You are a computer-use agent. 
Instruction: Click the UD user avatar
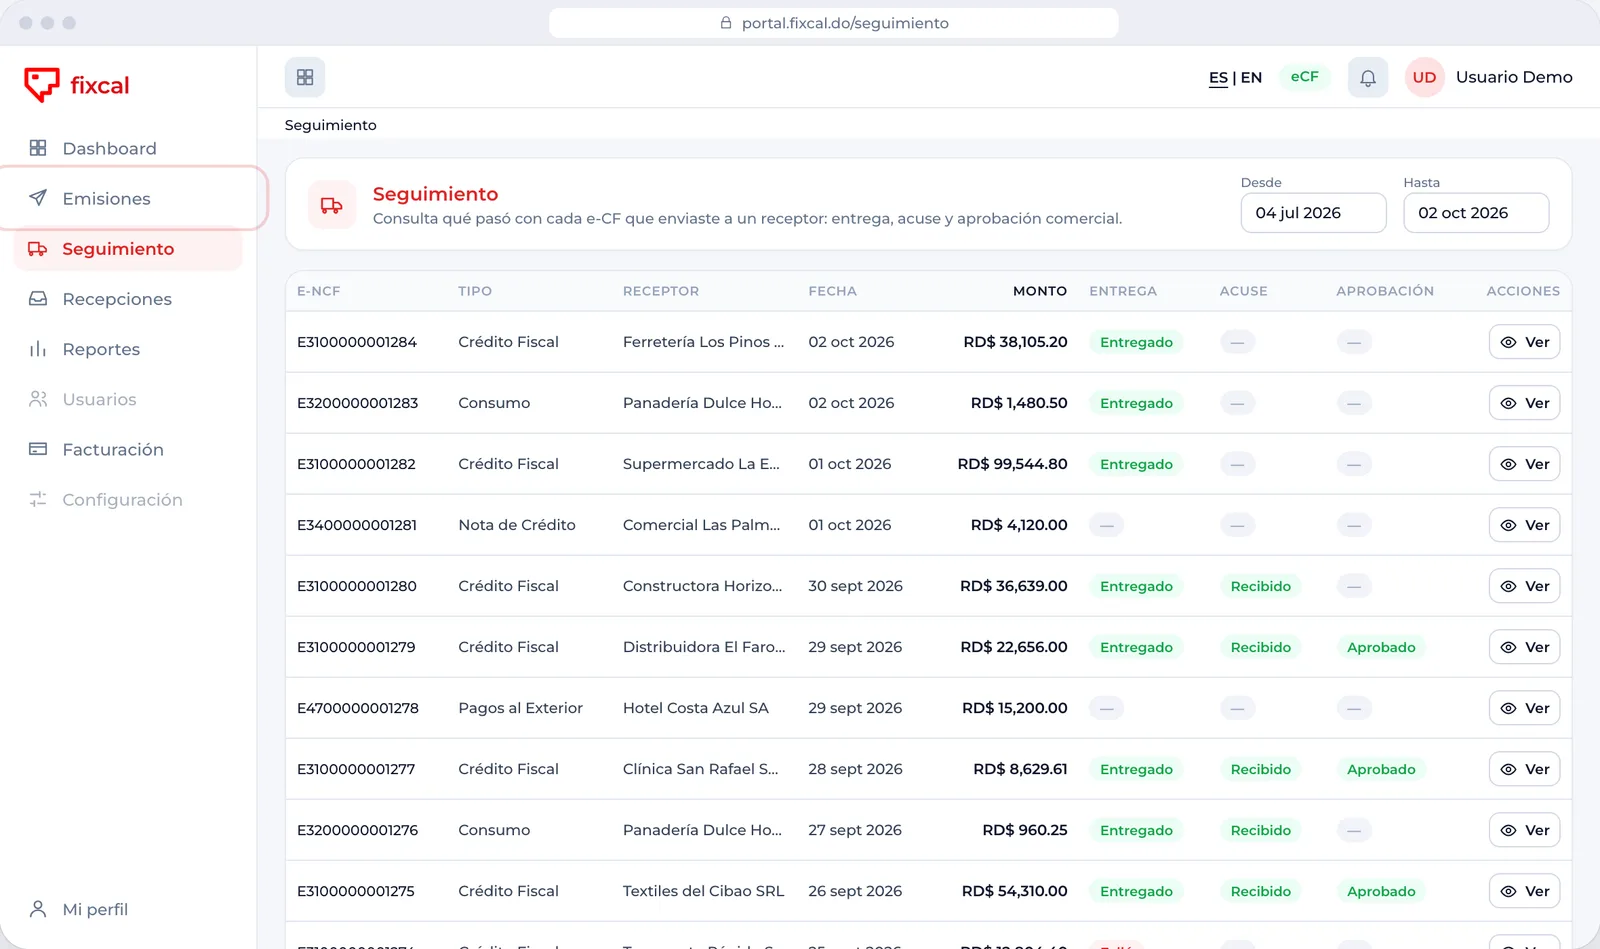[x=1425, y=77]
